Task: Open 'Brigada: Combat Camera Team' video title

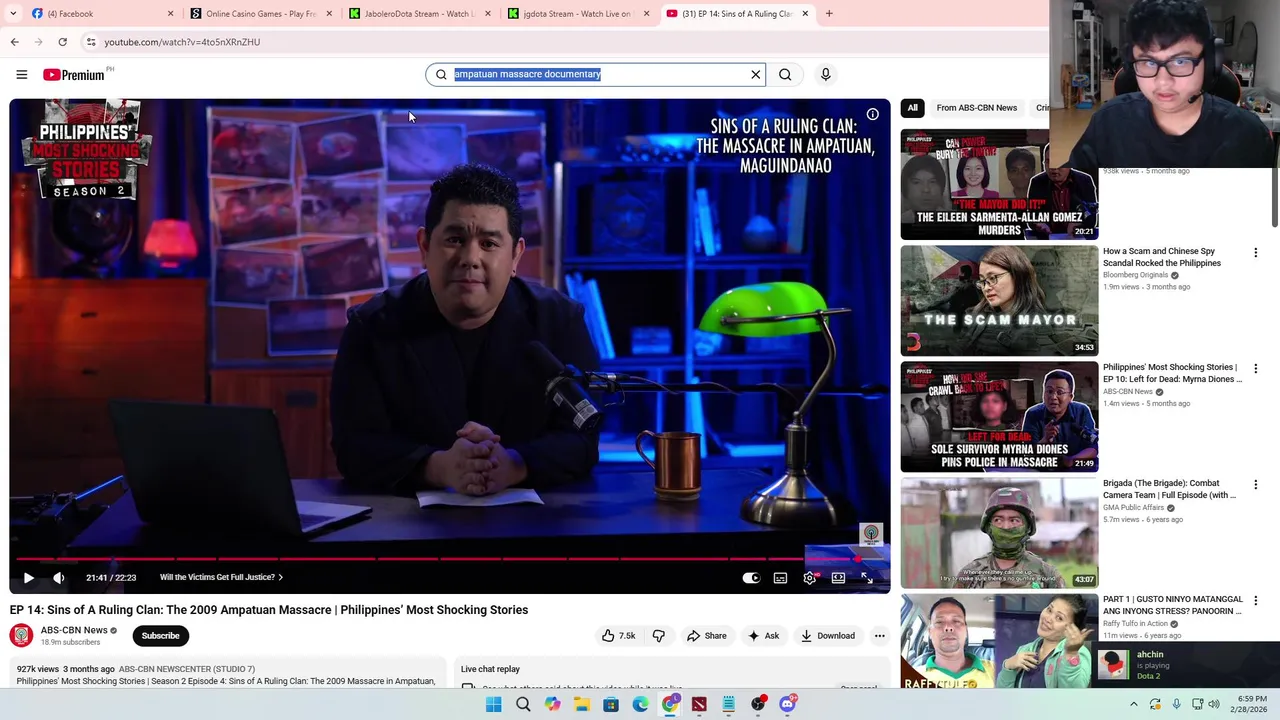Action: click(x=1171, y=489)
